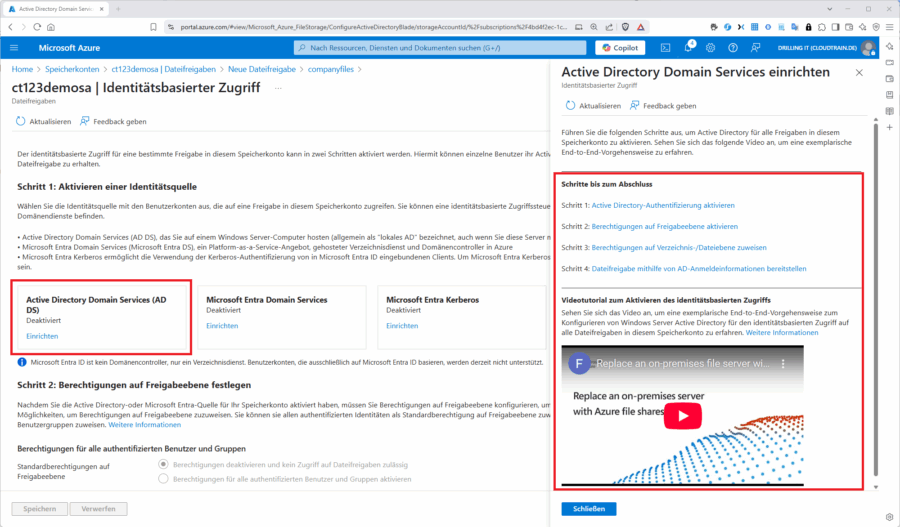Click the user account avatar
The image size is (900, 527).
point(868,48)
